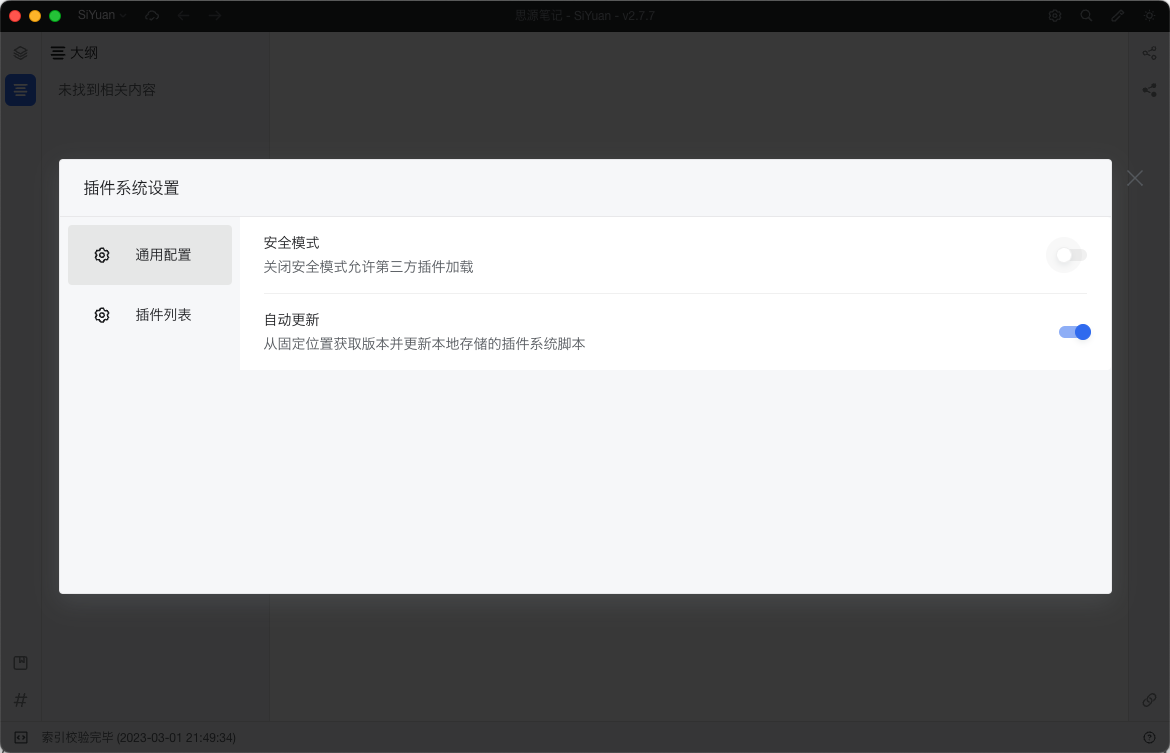Open the file tree layers icon in left dock
Screen dimensions: 1170x753
tap(20, 53)
